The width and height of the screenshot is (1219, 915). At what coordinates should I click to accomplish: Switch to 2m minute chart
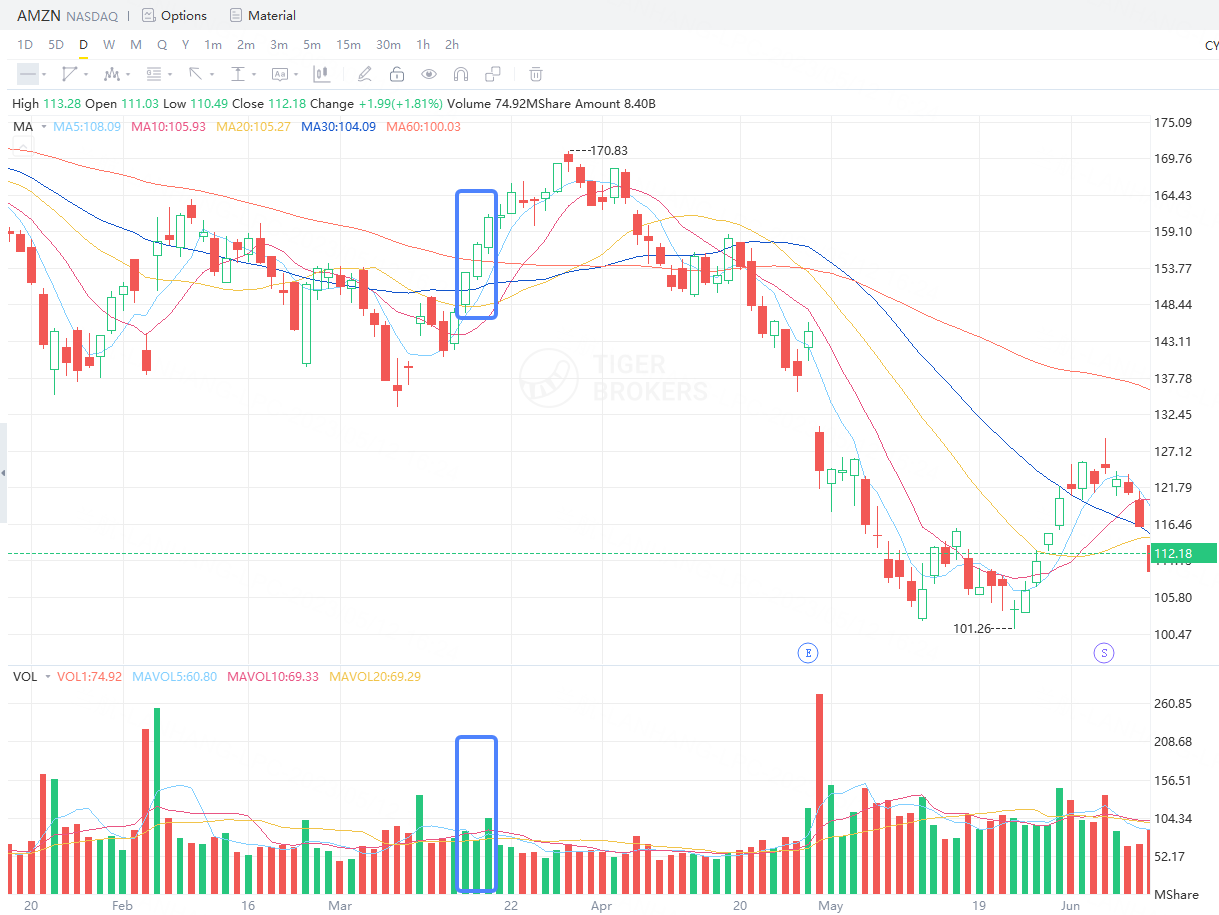pyautogui.click(x=246, y=45)
